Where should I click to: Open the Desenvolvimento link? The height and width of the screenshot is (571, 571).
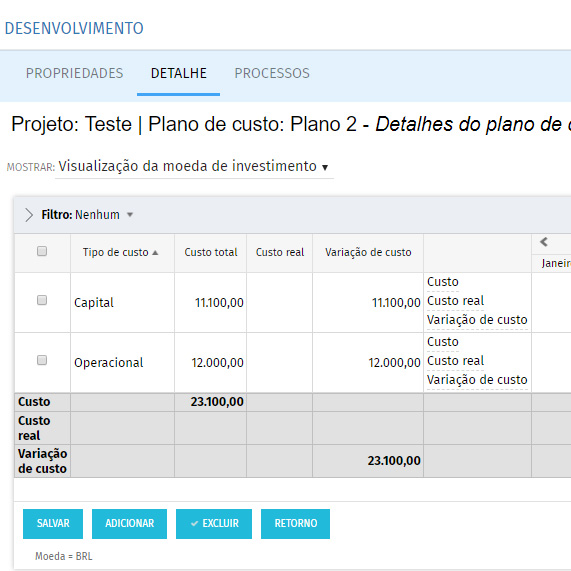(x=74, y=28)
